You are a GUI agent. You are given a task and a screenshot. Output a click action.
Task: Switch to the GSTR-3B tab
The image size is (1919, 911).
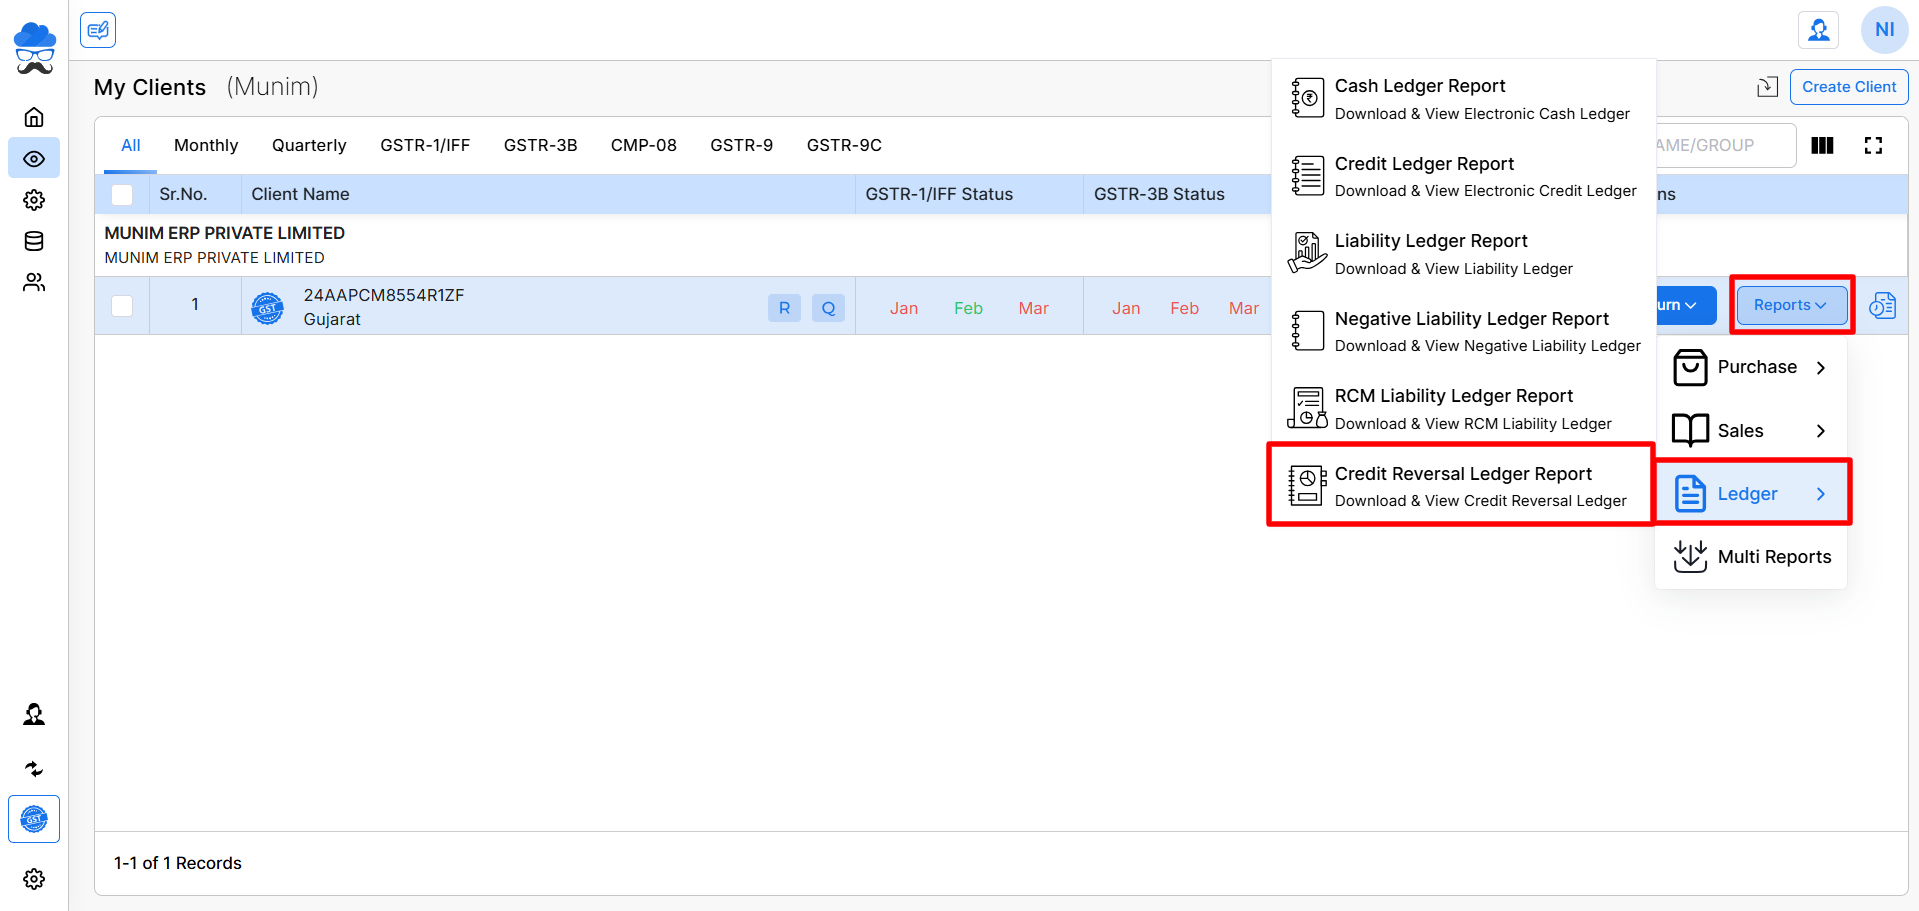tap(540, 145)
